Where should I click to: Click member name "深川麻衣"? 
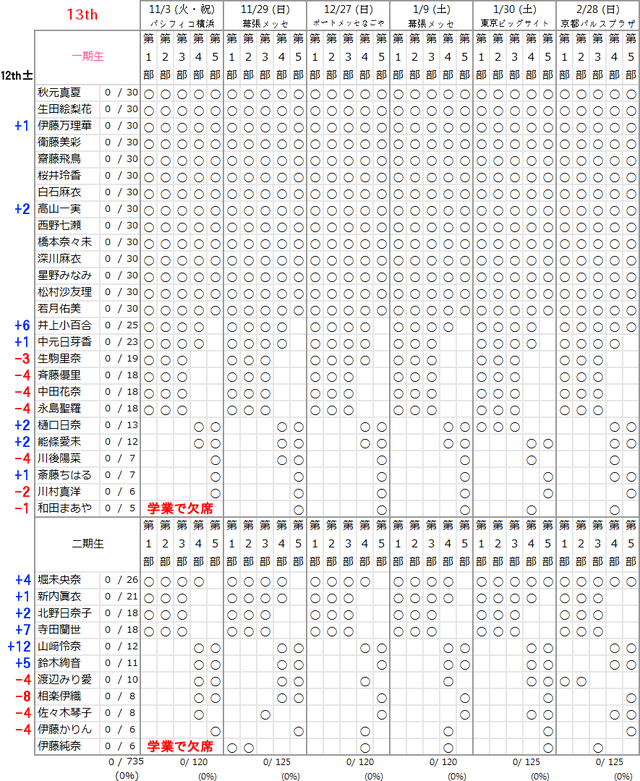pyautogui.click(x=59, y=259)
